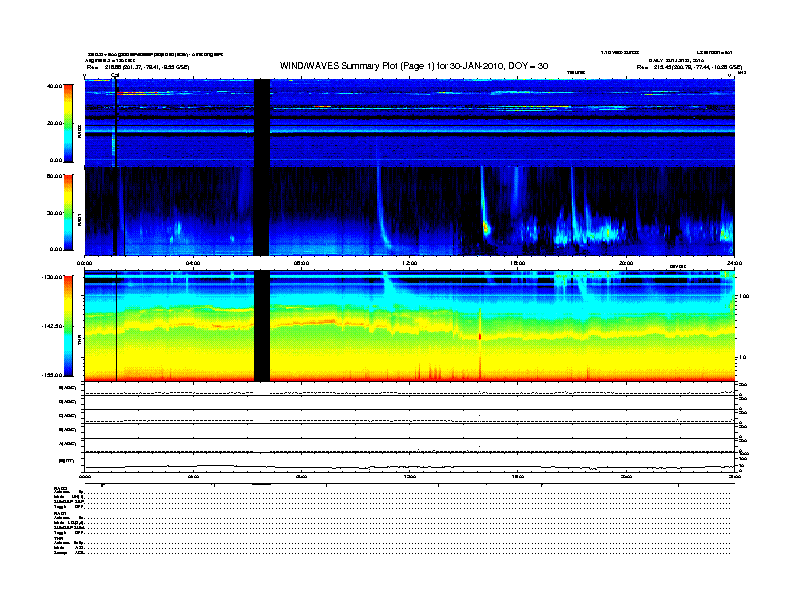
Task: Click the 12:00 time label under RAD1 panel
Action: click(x=410, y=263)
